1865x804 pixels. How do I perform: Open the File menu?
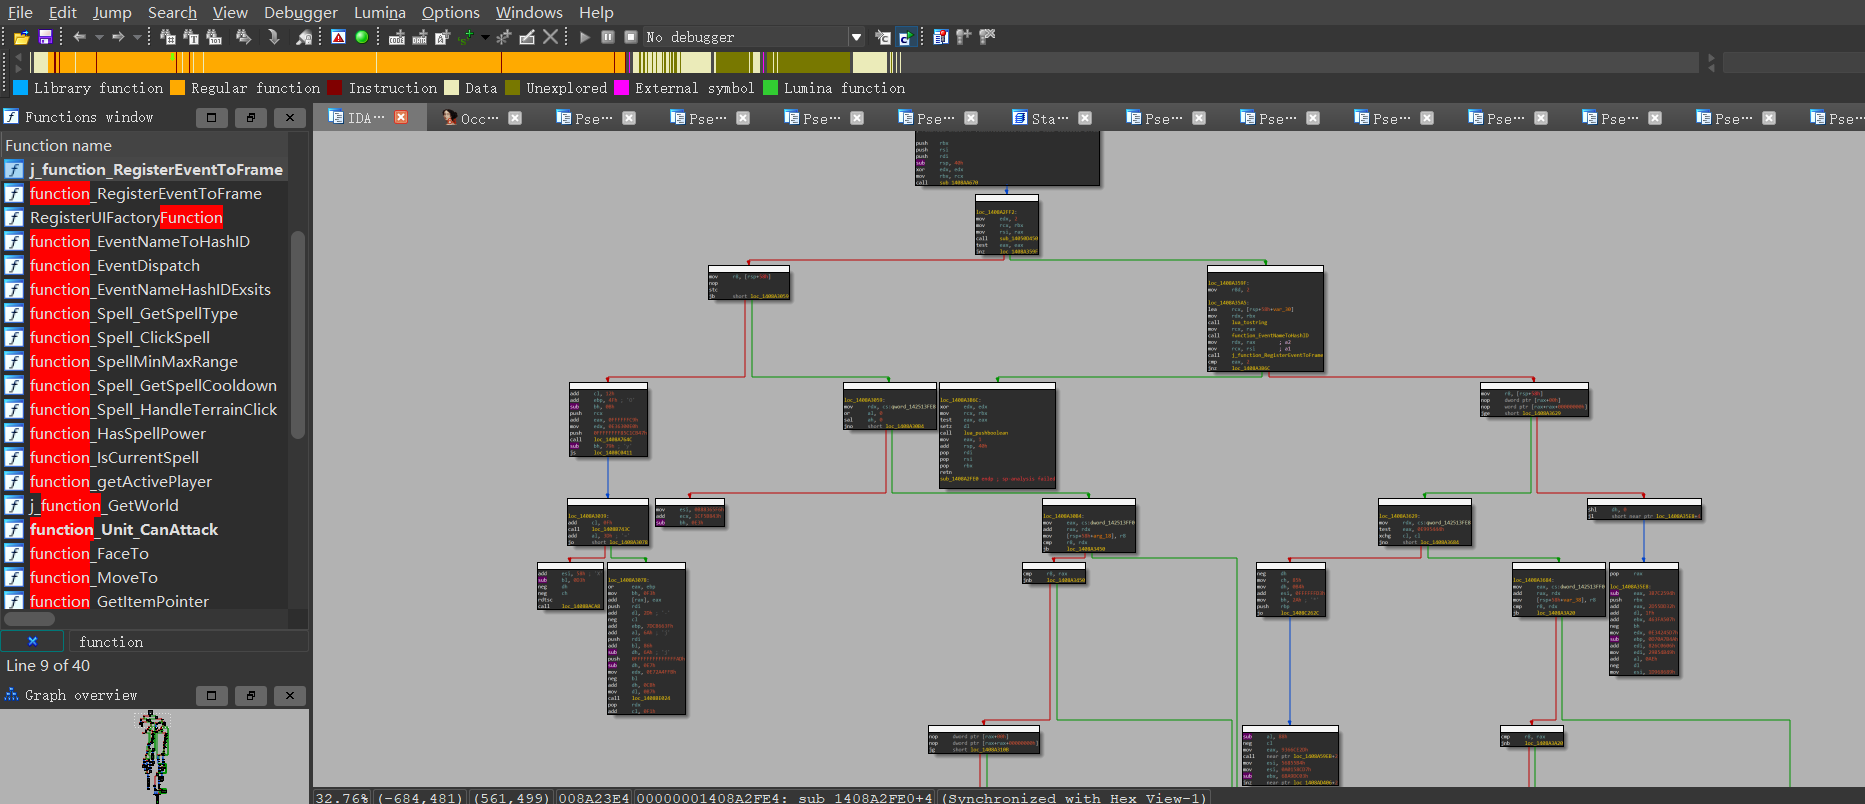coord(20,12)
